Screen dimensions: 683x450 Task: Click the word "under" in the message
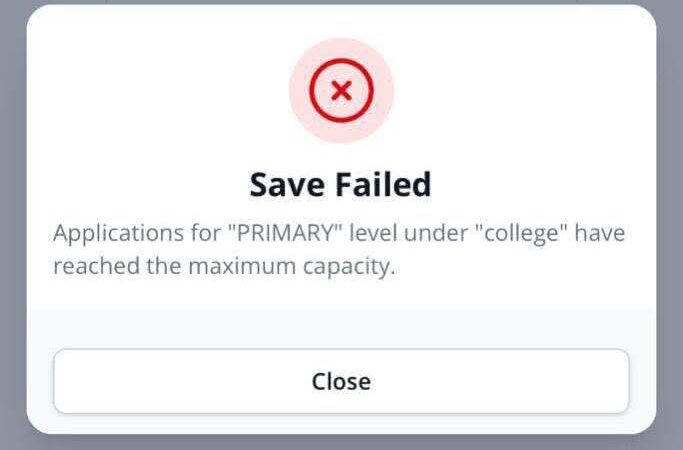click(x=426, y=234)
